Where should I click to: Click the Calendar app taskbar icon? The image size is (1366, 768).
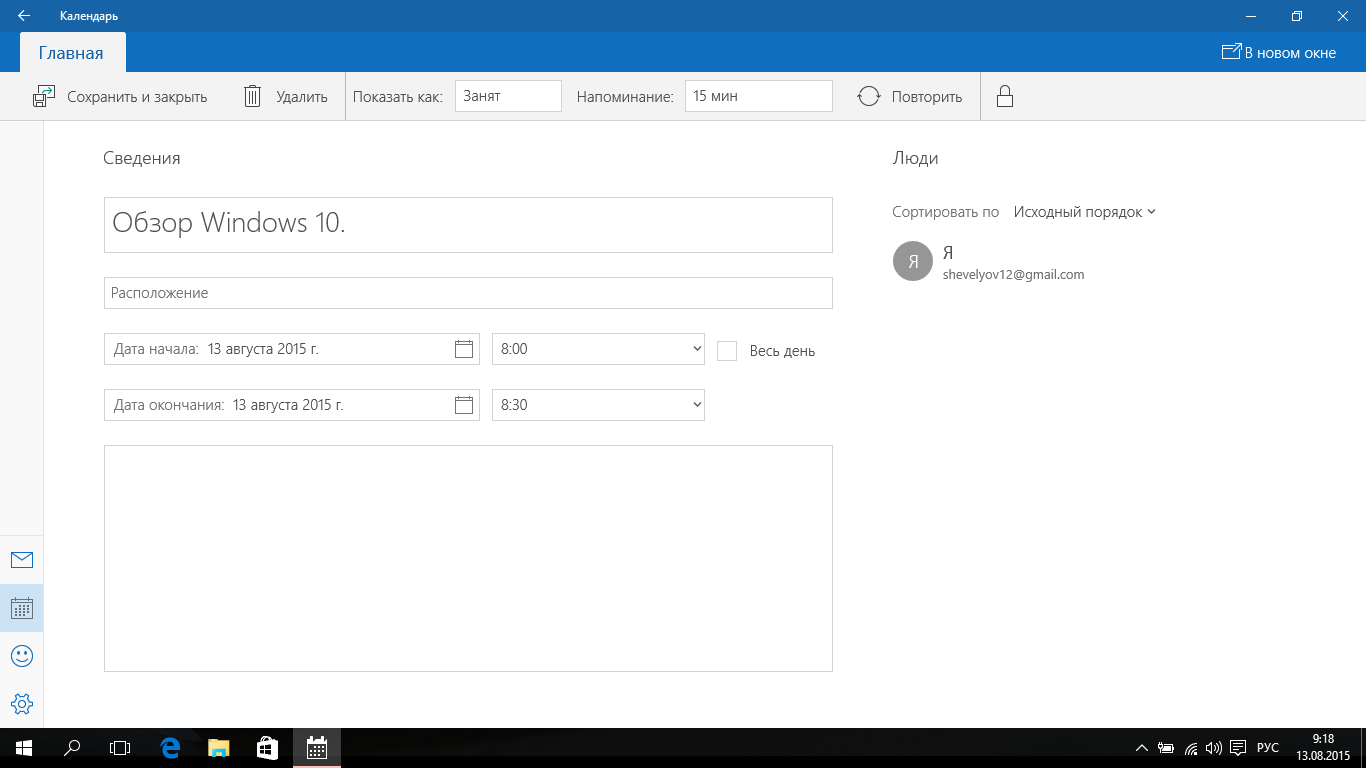pos(317,748)
